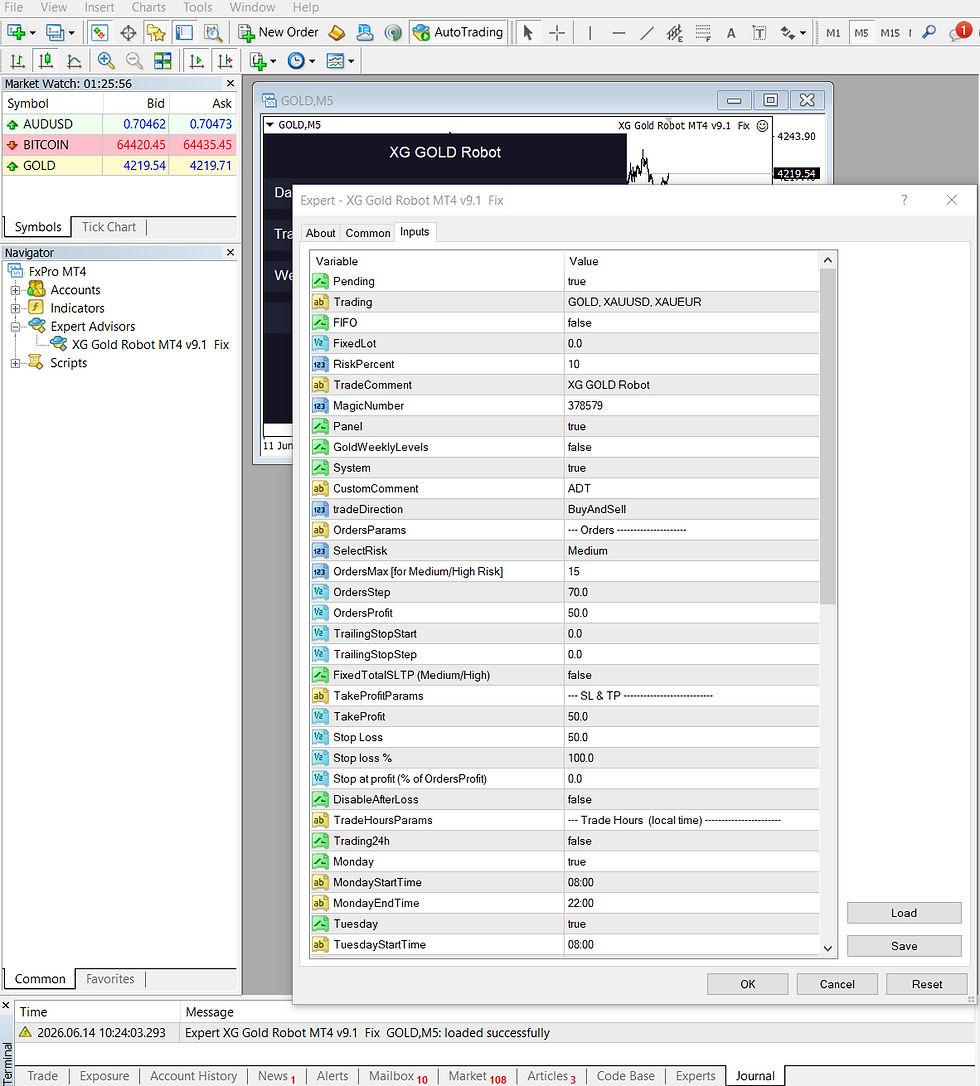This screenshot has height=1086, width=980.
Task: Switch to the About tab in Expert dialog
Action: coord(320,233)
